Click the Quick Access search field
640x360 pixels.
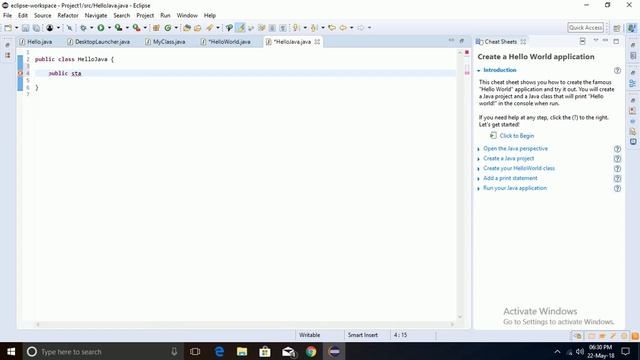(x=585, y=27)
